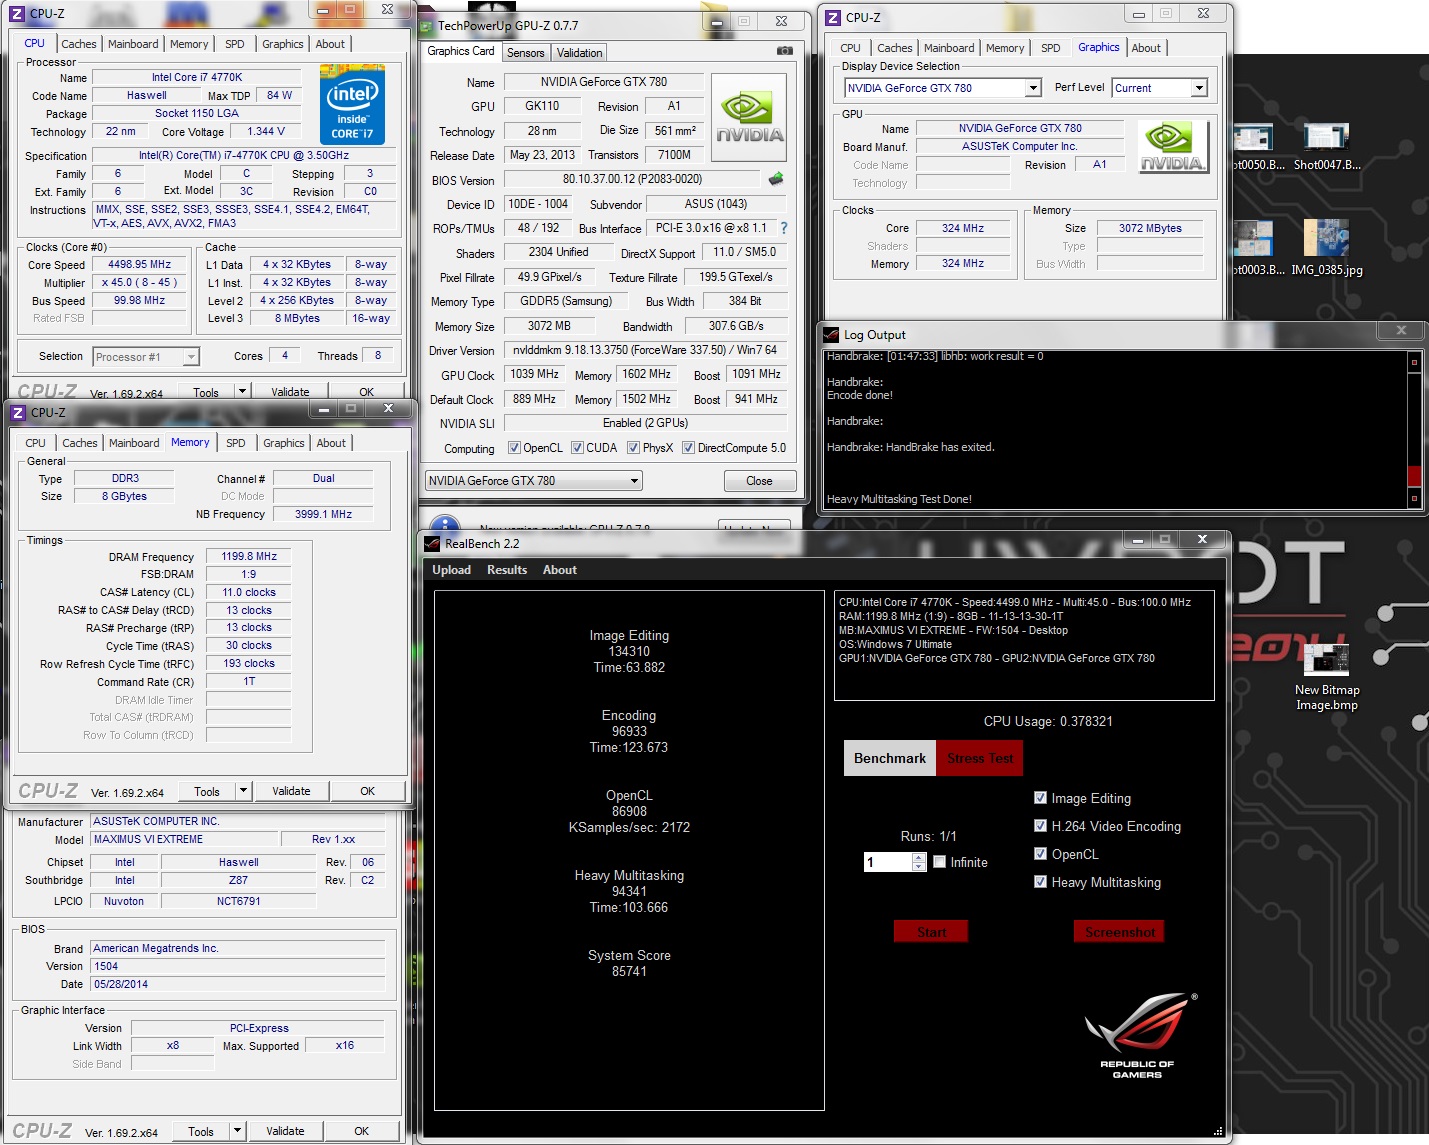
Task: Toggle the PhysX checkbox in GPU-Z
Action: pyautogui.click(x=633, y=448)
